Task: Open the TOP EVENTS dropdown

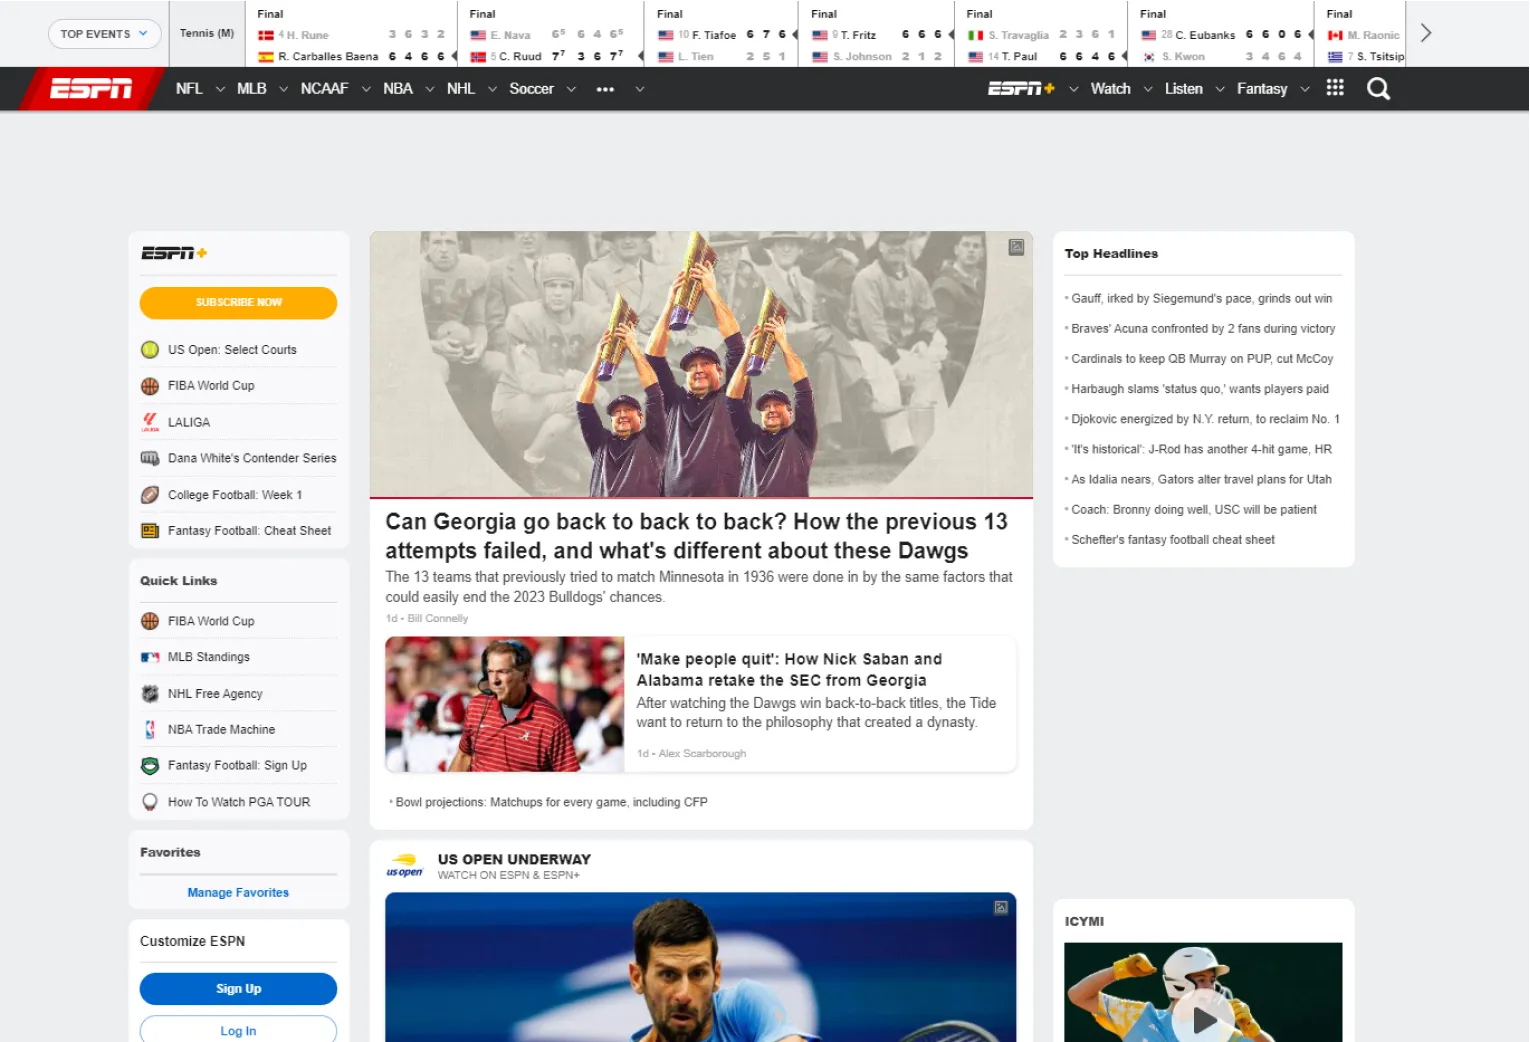Action: coord(104,34)
